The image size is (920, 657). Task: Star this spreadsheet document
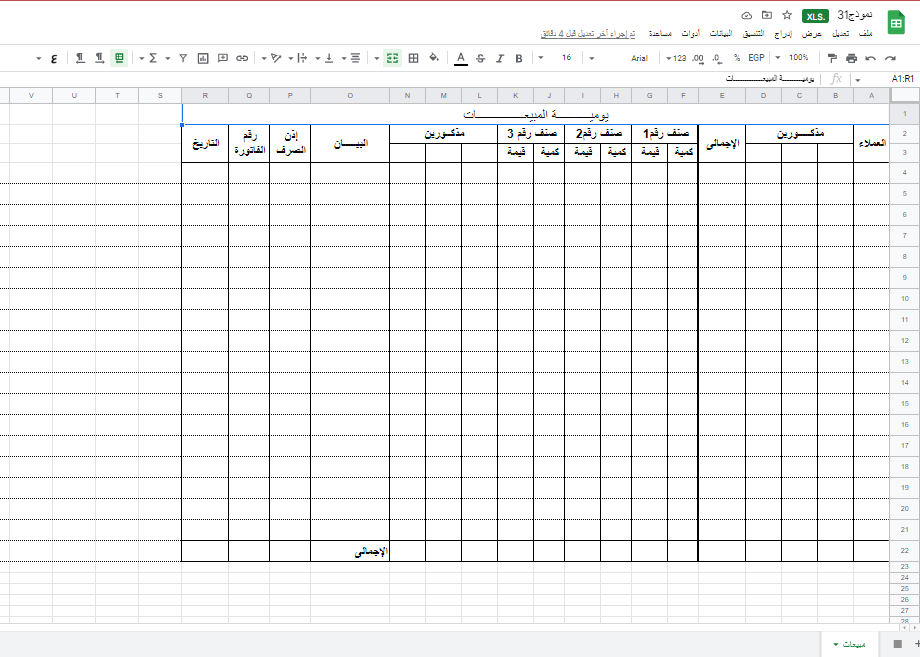[x=787, y=16]
